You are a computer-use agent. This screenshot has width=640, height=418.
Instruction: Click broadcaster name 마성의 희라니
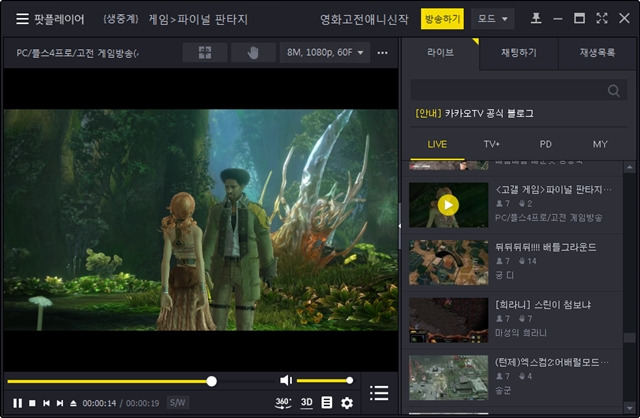[520, 333]
